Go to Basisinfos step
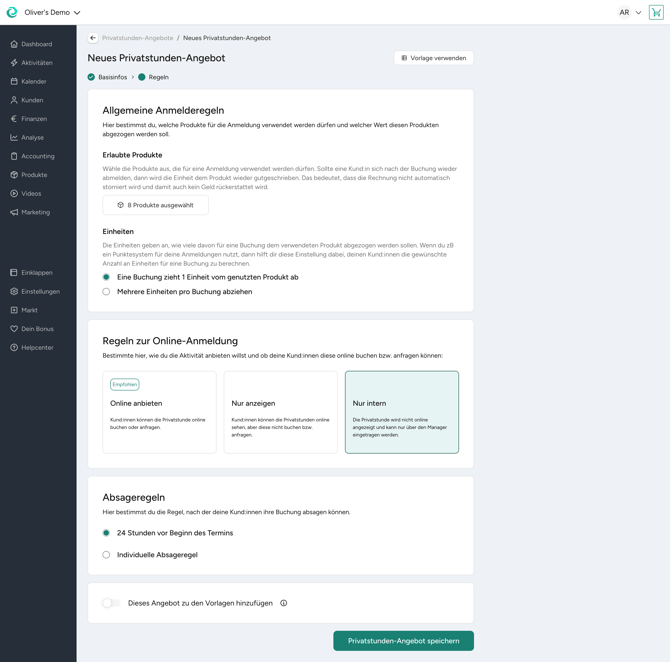 (111, 77)
